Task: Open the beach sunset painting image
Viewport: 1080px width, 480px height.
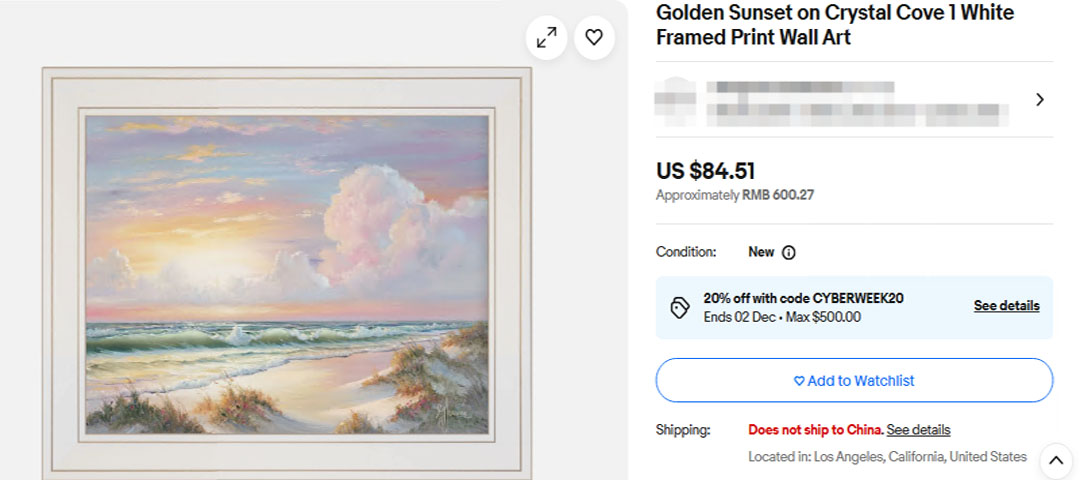Action: 287,274
